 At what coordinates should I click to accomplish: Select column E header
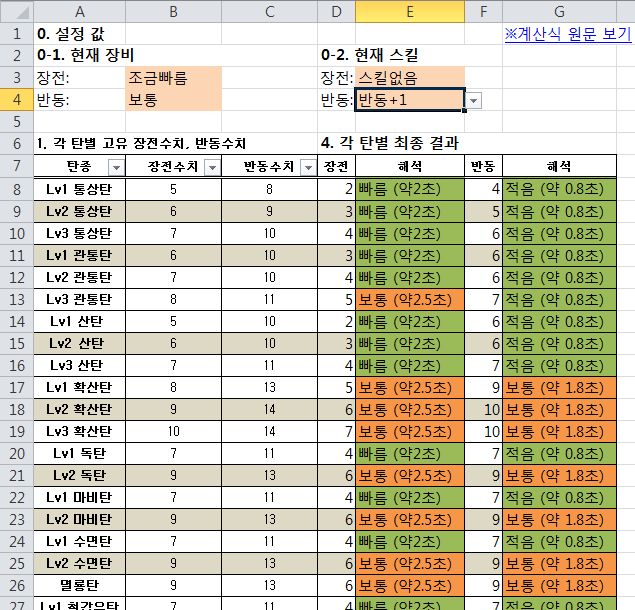point(410,11)
